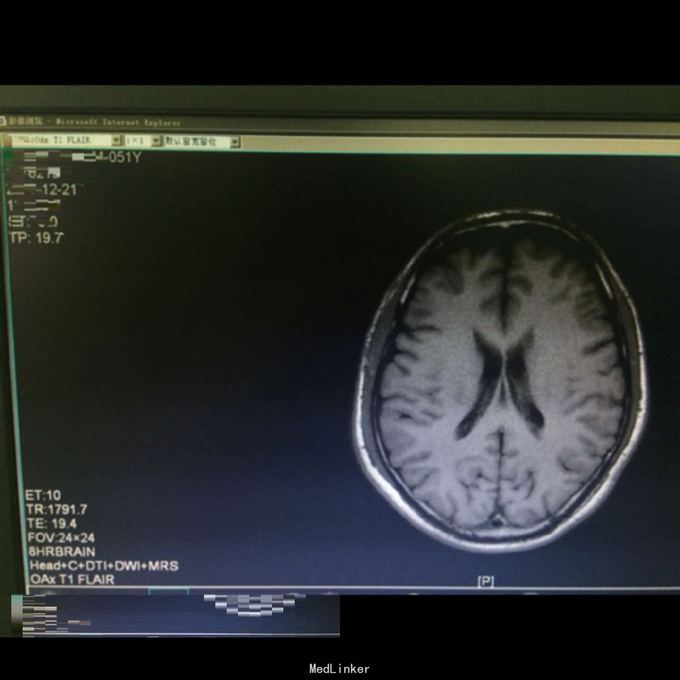
Task: Open the OAx T1 FLAIR series dropdown
Action: coord(58,142)
